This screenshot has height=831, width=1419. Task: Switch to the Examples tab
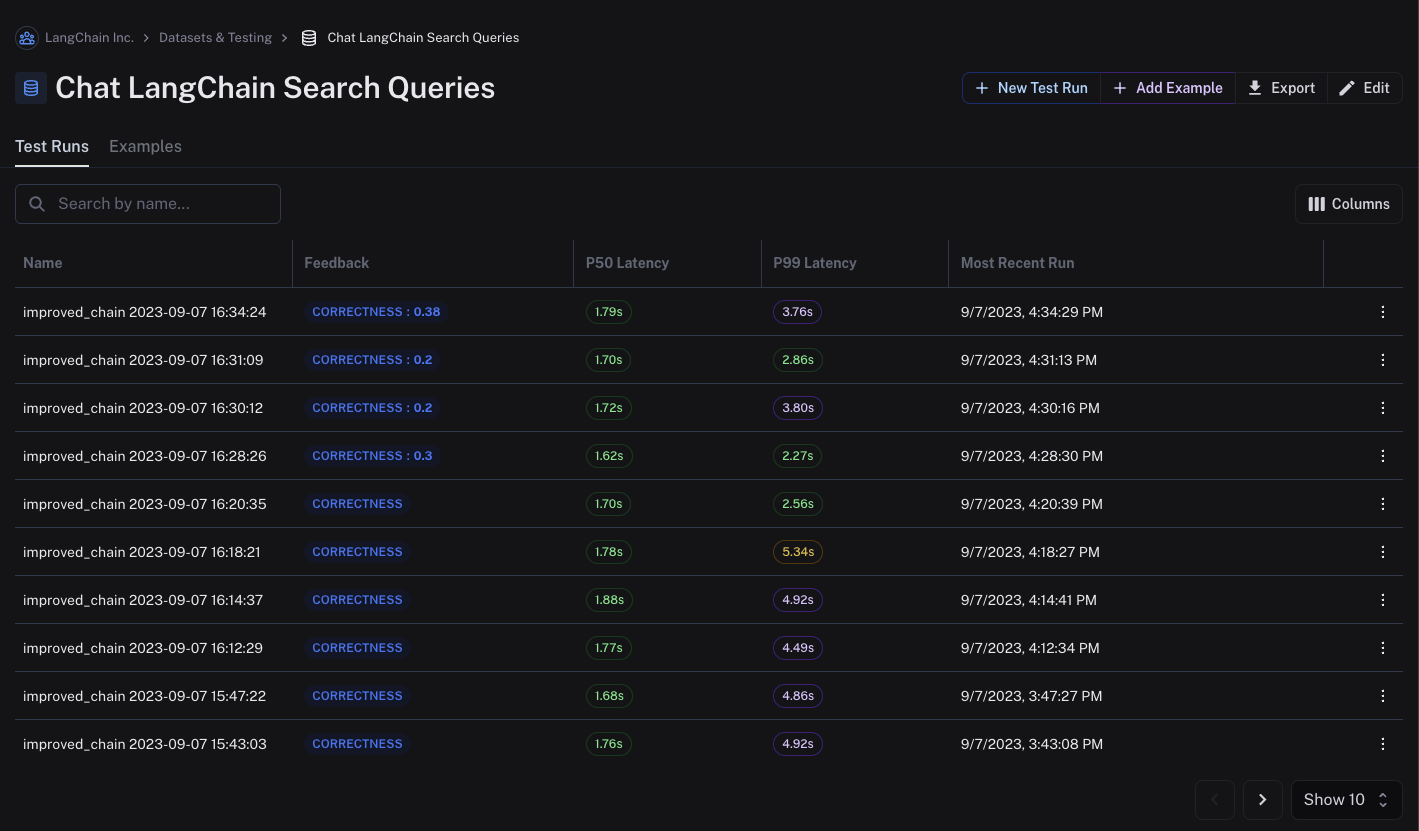[145, 146]
